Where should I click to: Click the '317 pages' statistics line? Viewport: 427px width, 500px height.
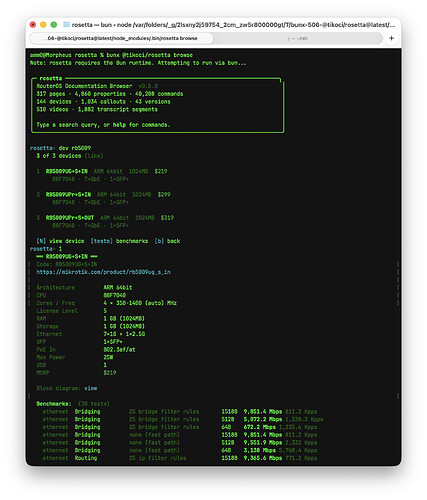110,94
